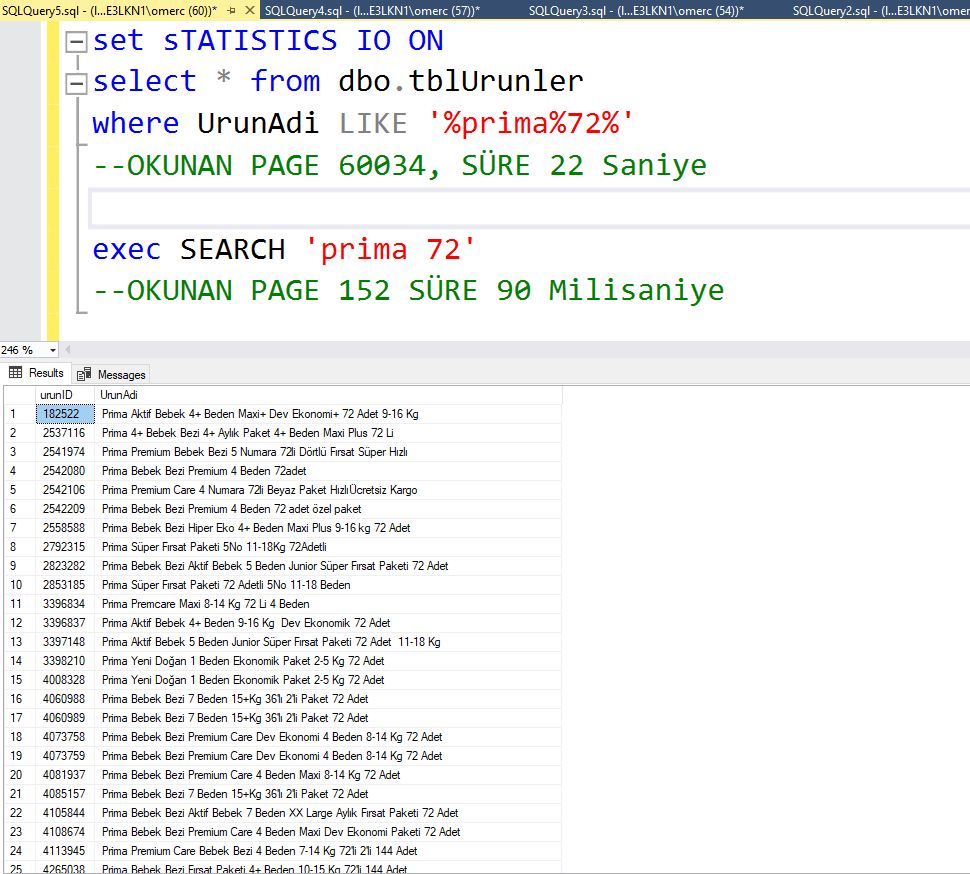
Task: Collapse the set STATISTICS IO block
Action: [76, 43]
